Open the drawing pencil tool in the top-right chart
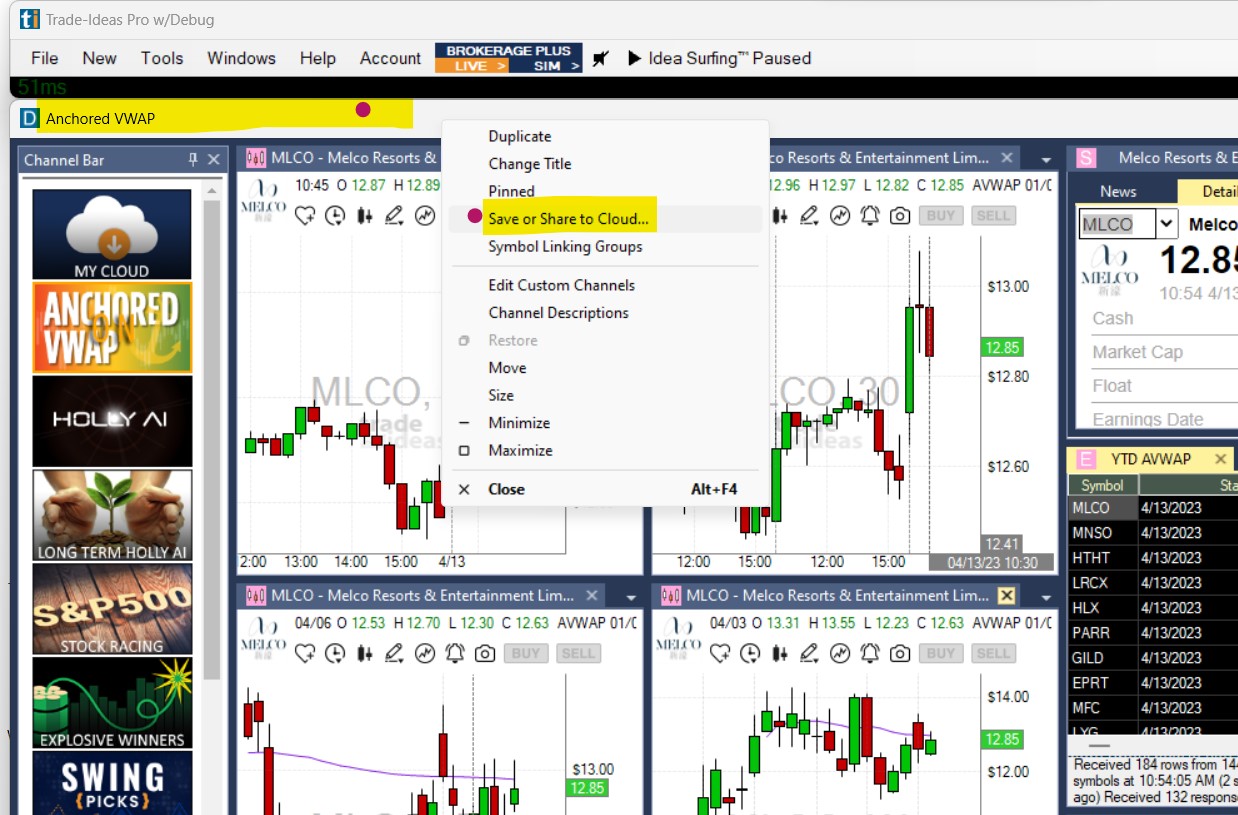Screen dimensions: 1238x815 click(810, 215)
